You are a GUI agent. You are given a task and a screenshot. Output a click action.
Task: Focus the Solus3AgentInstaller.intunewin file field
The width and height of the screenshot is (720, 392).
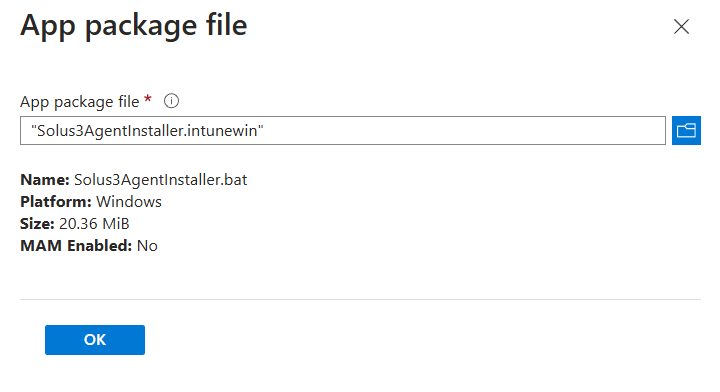click(343, 130)
